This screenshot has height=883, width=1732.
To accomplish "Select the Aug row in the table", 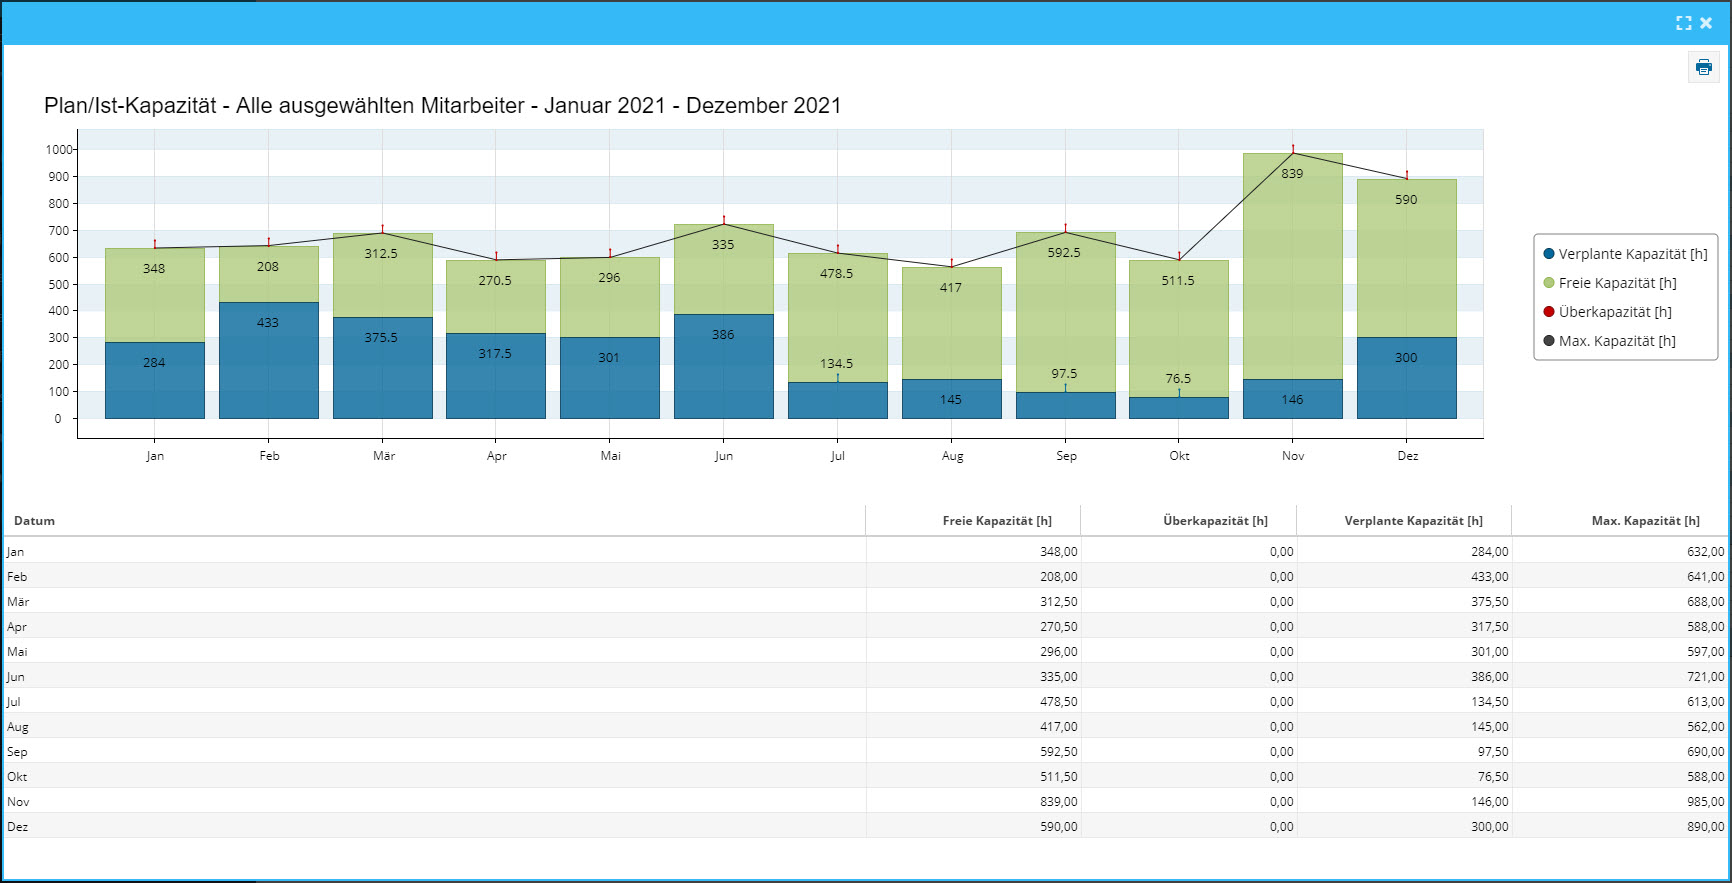I will pos(866,726).
